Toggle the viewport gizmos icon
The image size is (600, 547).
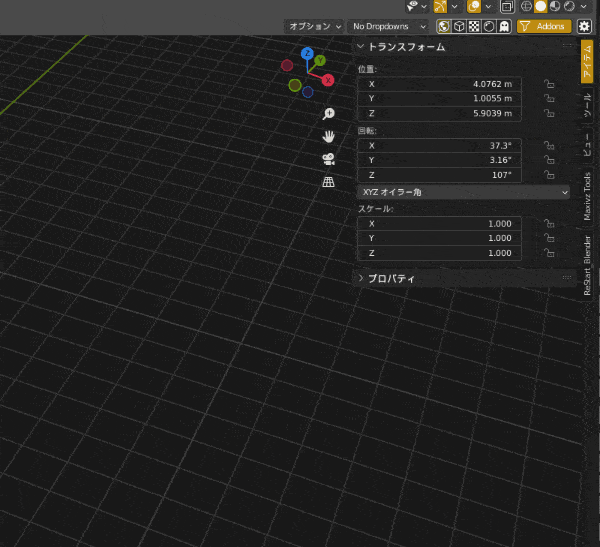point(440,6)
